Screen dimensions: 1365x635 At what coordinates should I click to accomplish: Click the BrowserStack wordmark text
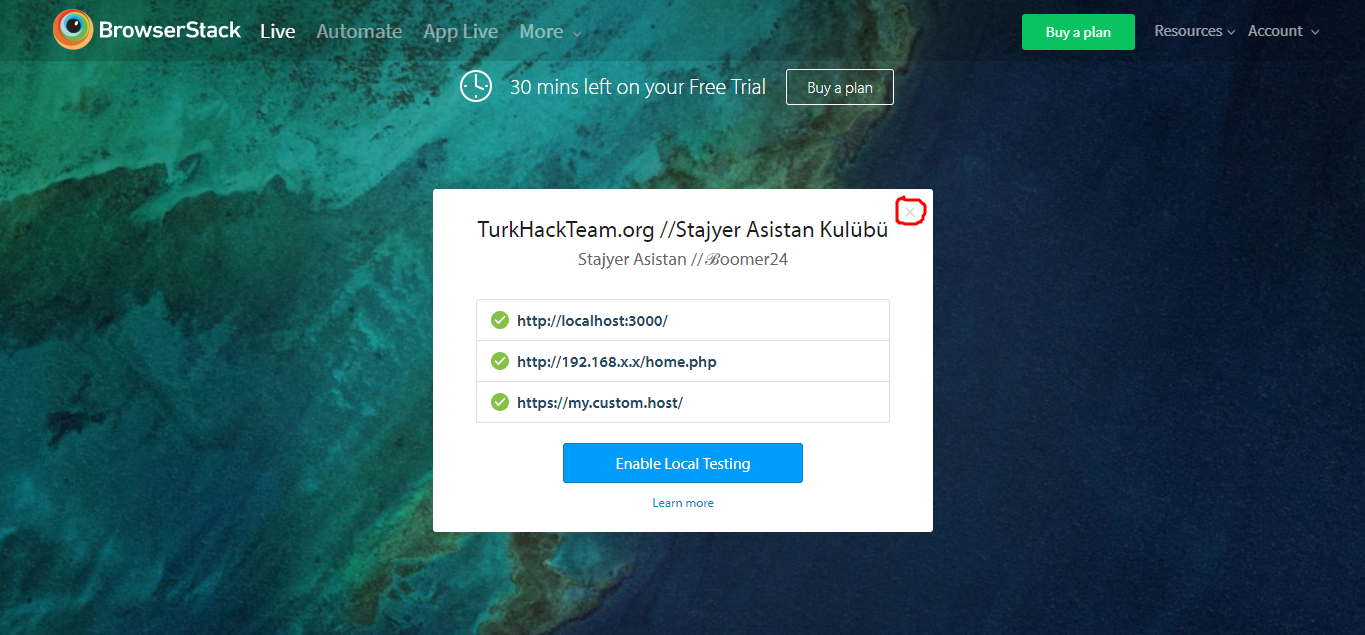[x=170, y=30]
